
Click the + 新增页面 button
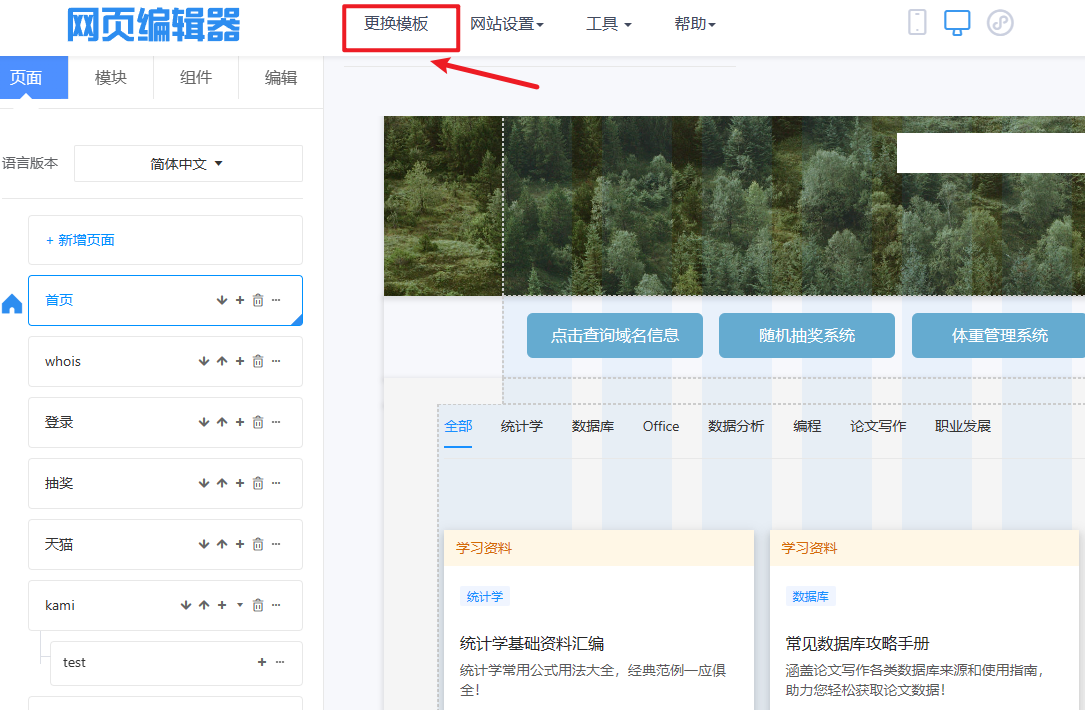tap(80, 240)
